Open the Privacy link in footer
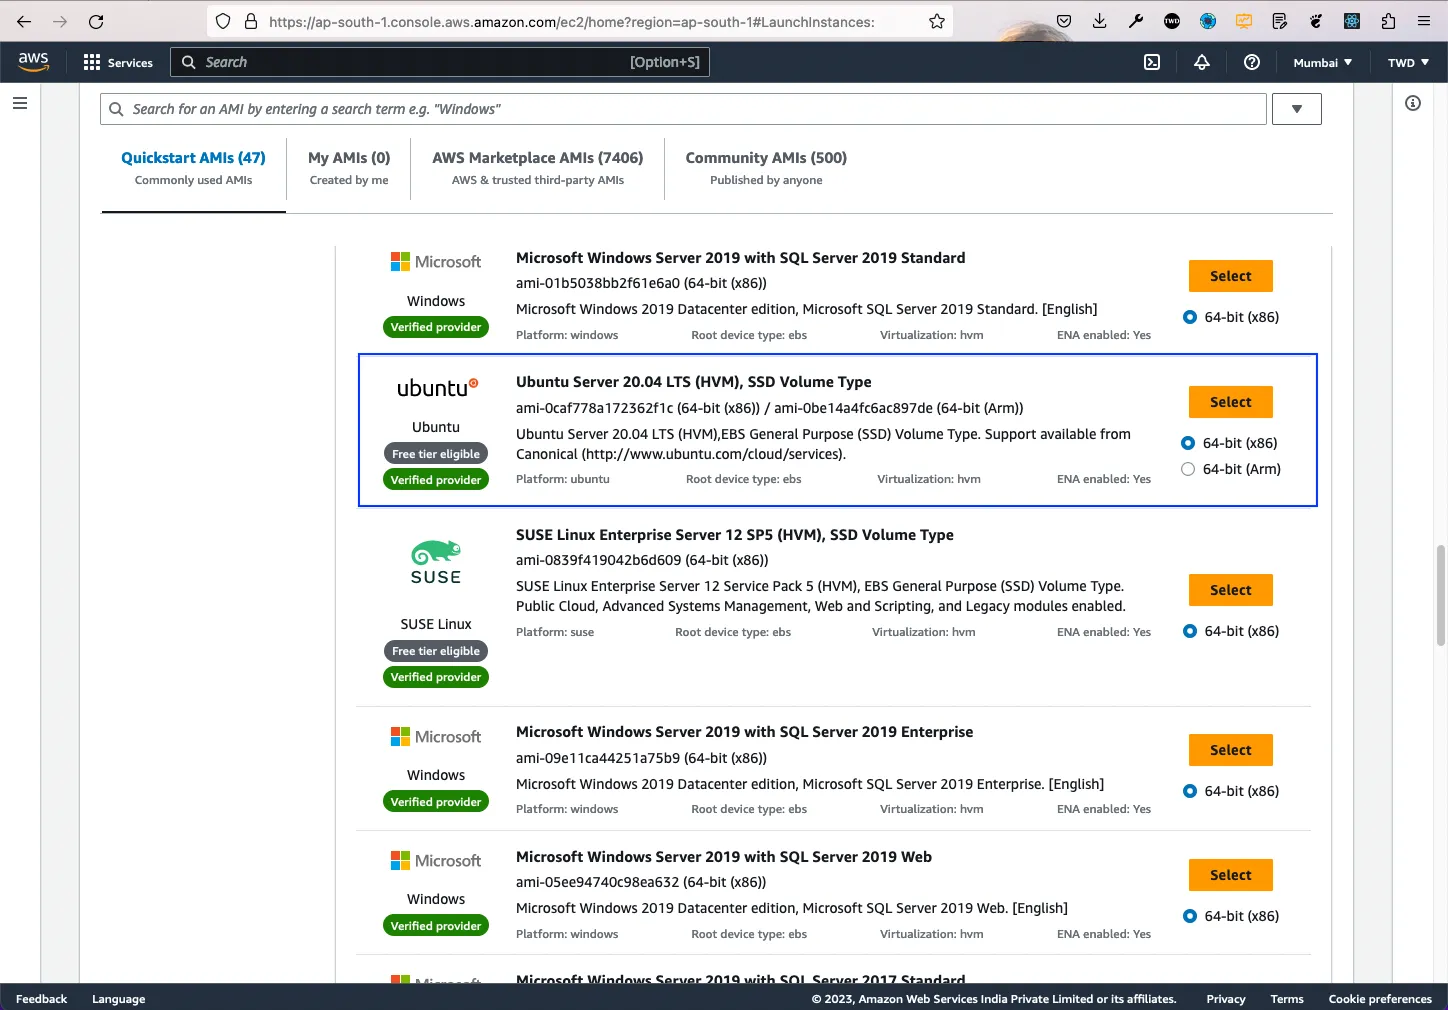1448x1010 pixels. coord(1225,999)
